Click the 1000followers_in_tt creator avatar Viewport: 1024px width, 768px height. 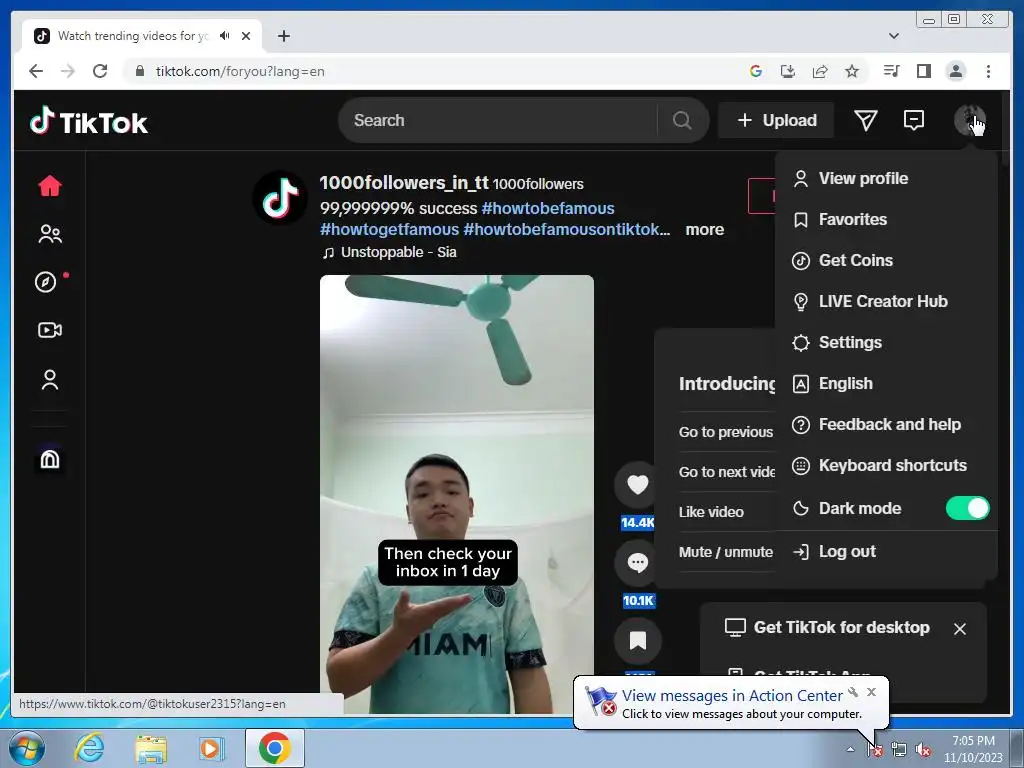point(280,198)
